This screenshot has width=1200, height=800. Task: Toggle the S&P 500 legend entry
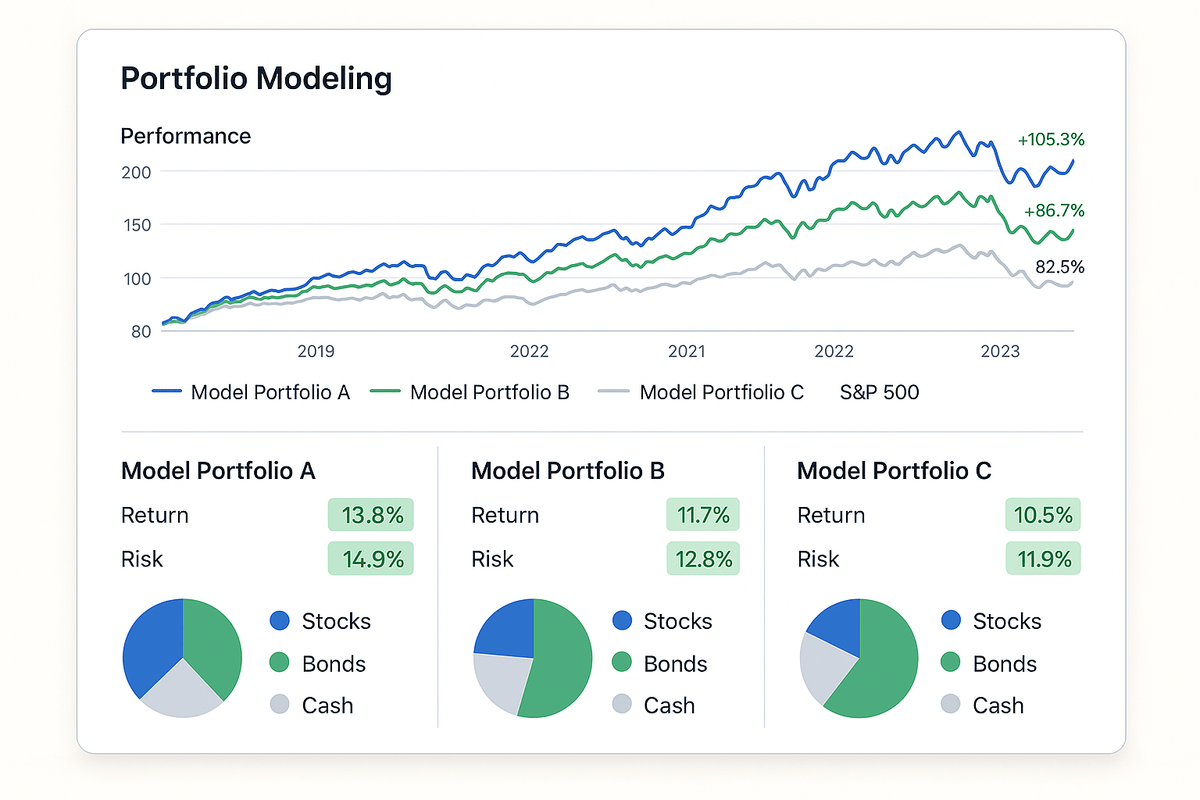point(879,392)
